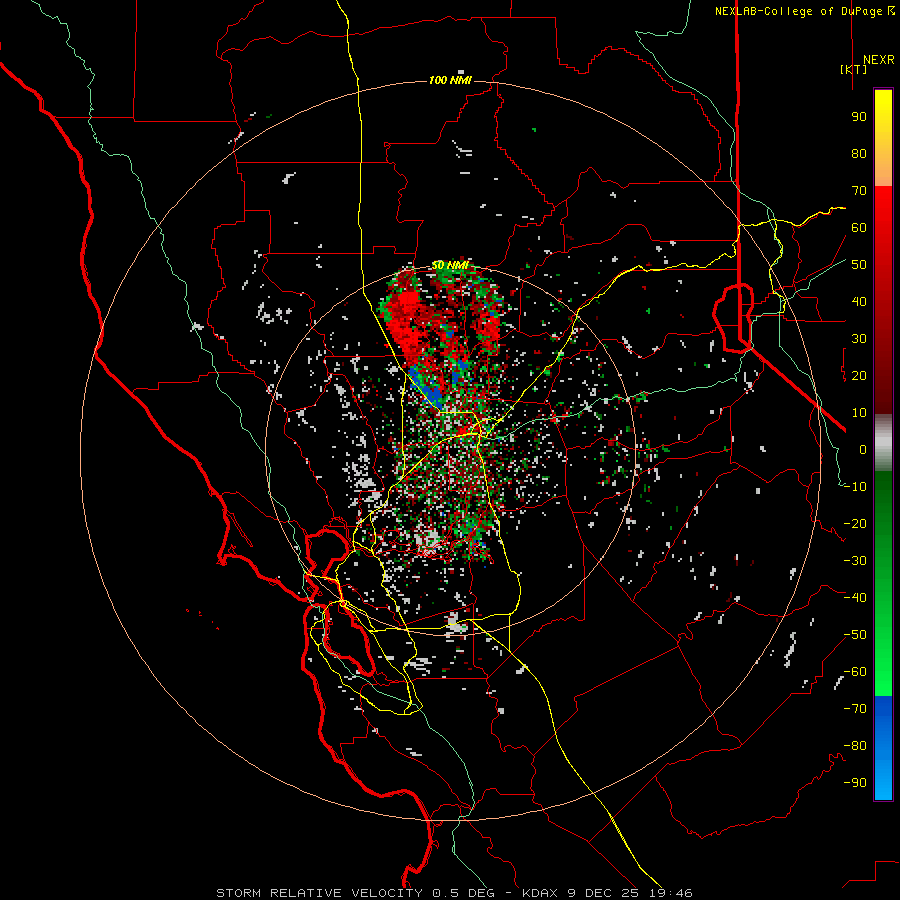Pick the "-30" scale value

point(855,561)
